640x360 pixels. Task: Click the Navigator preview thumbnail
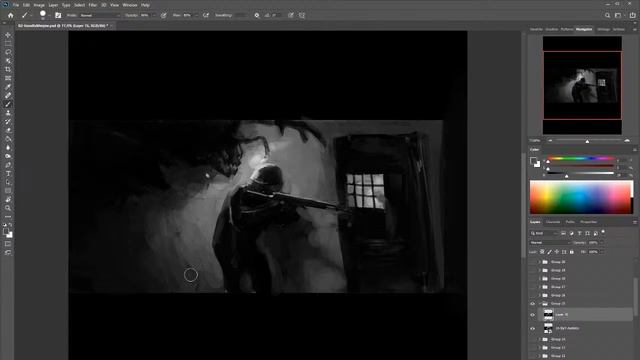pyautogui.click(x=582, y=85)
